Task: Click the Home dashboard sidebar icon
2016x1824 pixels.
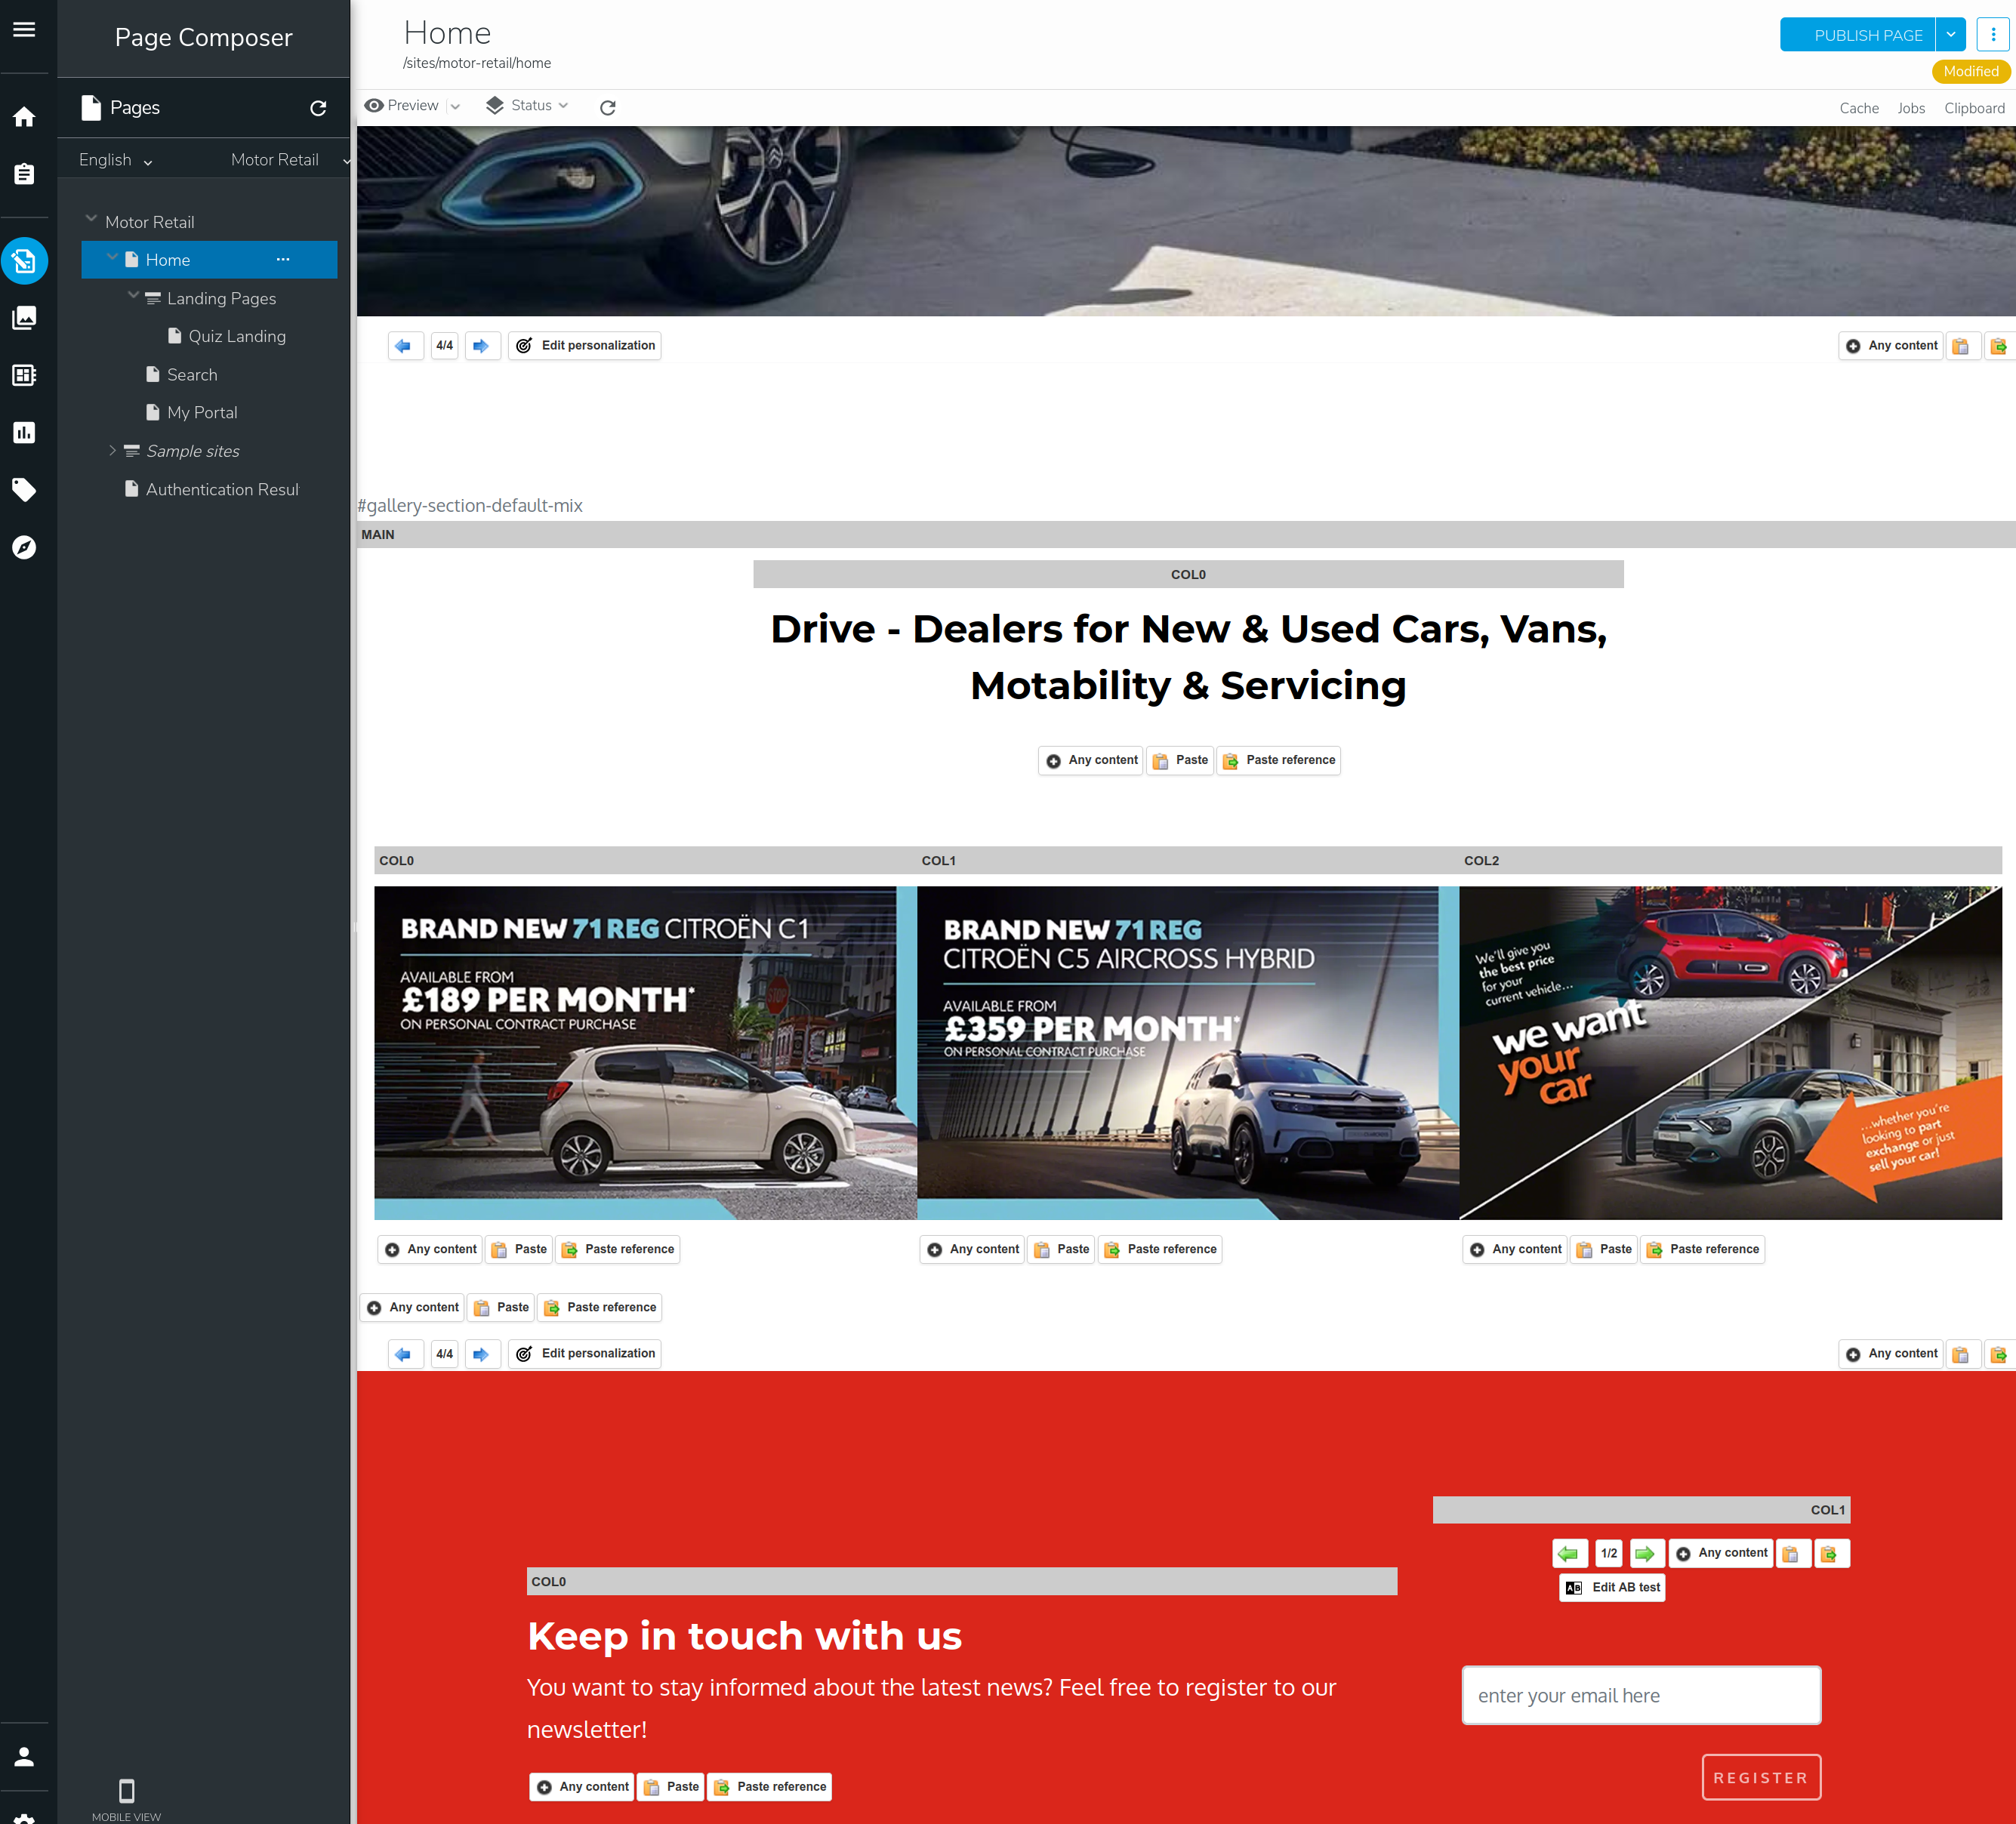Action: [24, 117]
